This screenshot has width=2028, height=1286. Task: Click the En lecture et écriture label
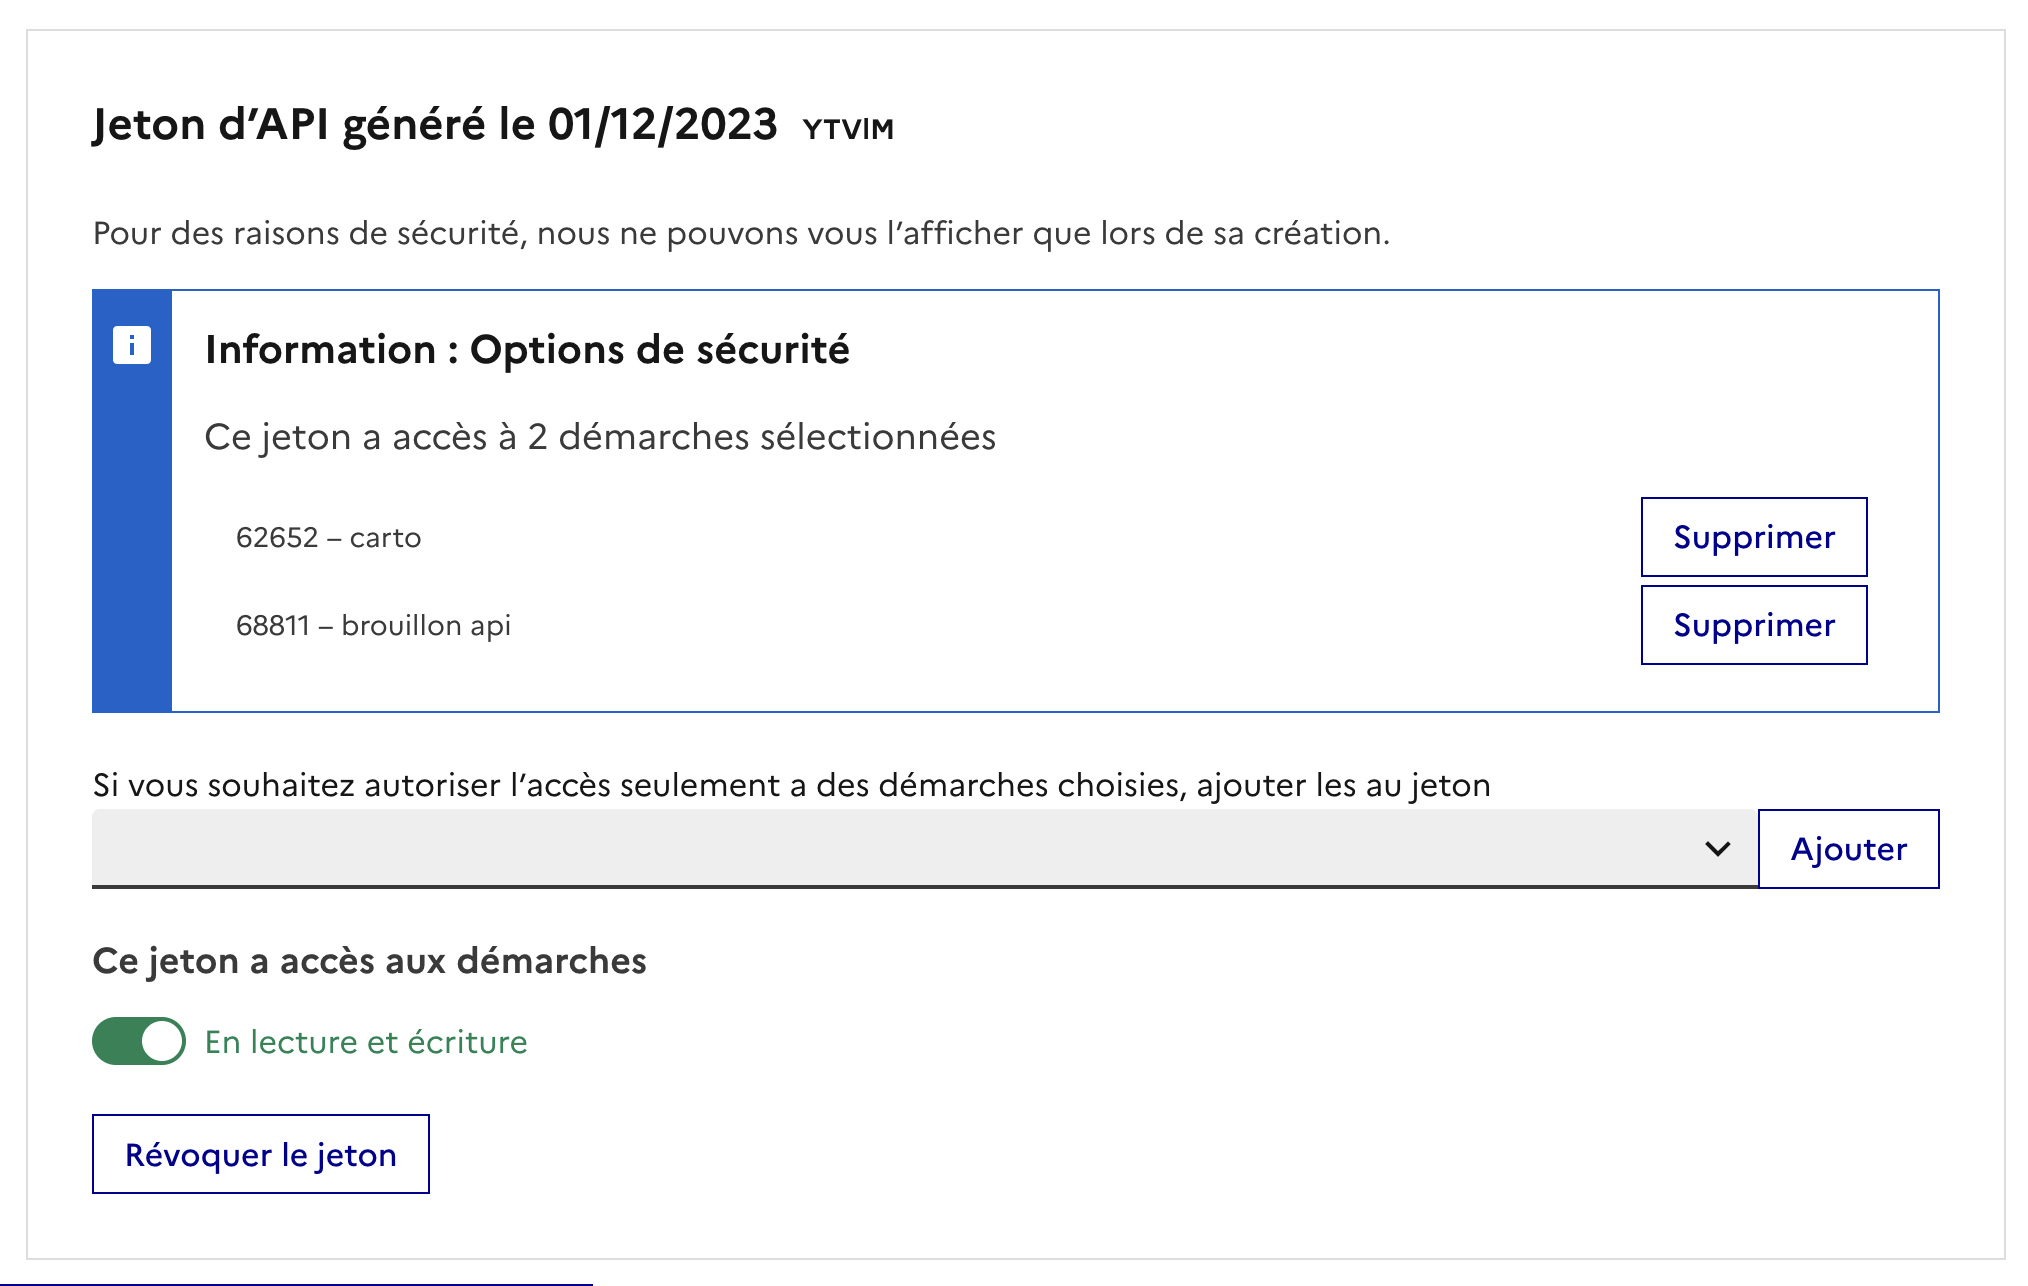coord(366,1042)
